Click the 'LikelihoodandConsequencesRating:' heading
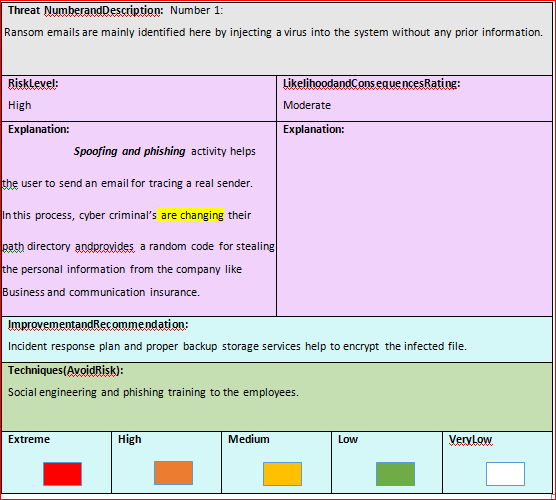The image size is (556, 500). (x=371, y=84)
